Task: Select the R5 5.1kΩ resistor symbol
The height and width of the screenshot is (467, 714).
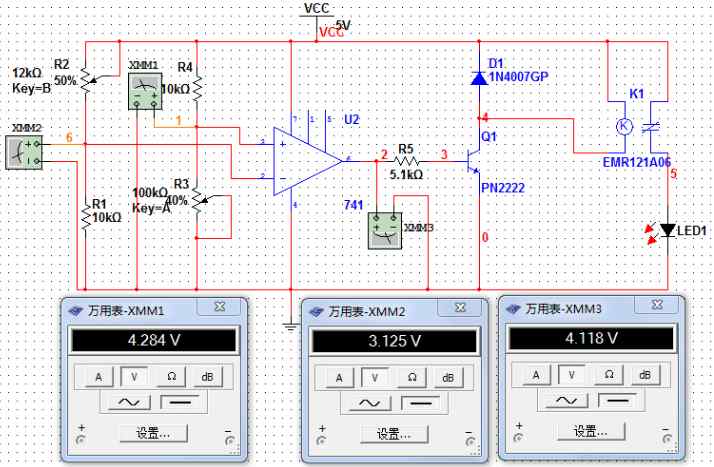Action: tap(406, 161)
